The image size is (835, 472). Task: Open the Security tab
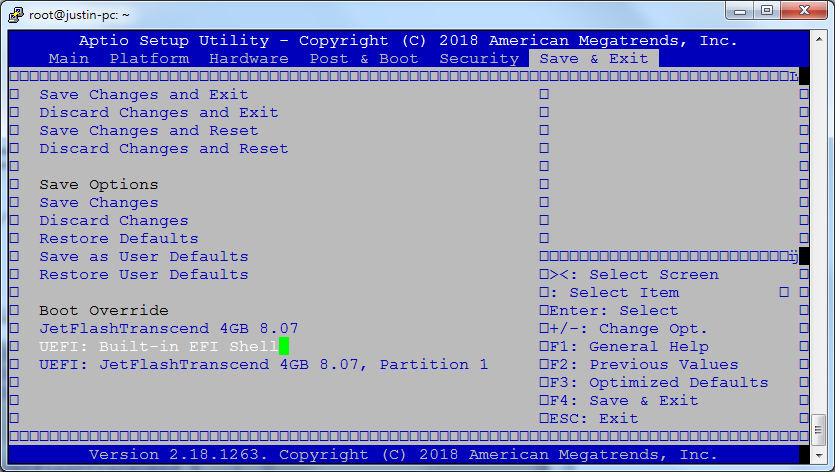[479, 59]
